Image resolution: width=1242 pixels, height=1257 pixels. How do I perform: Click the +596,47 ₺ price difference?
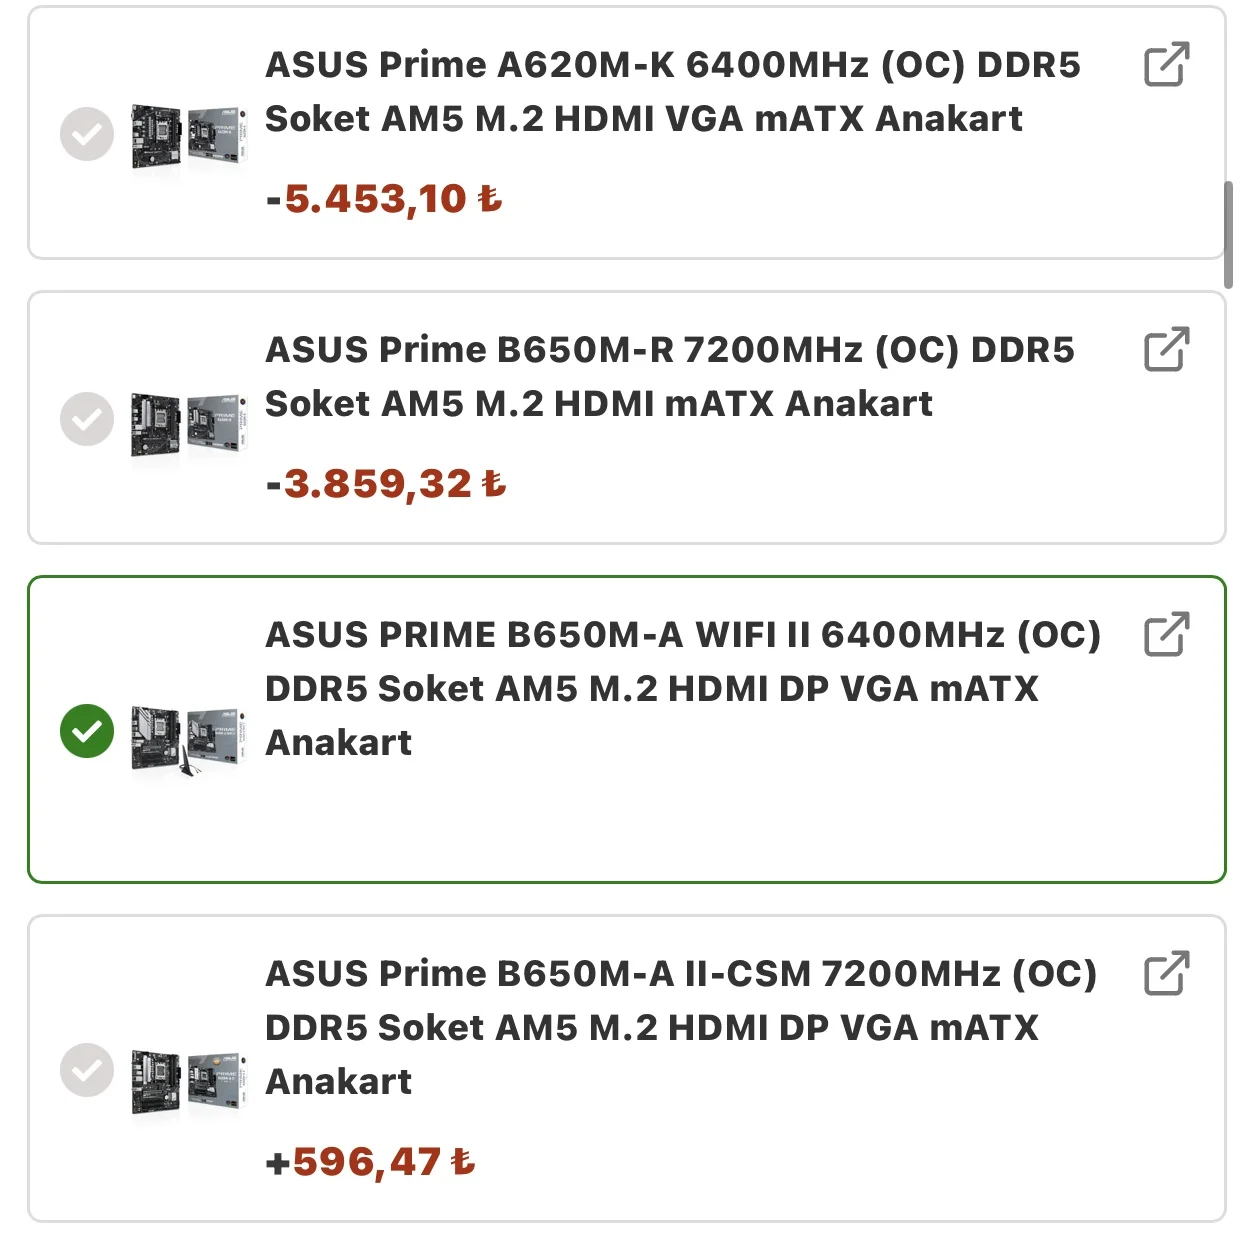coord(370,1162)
